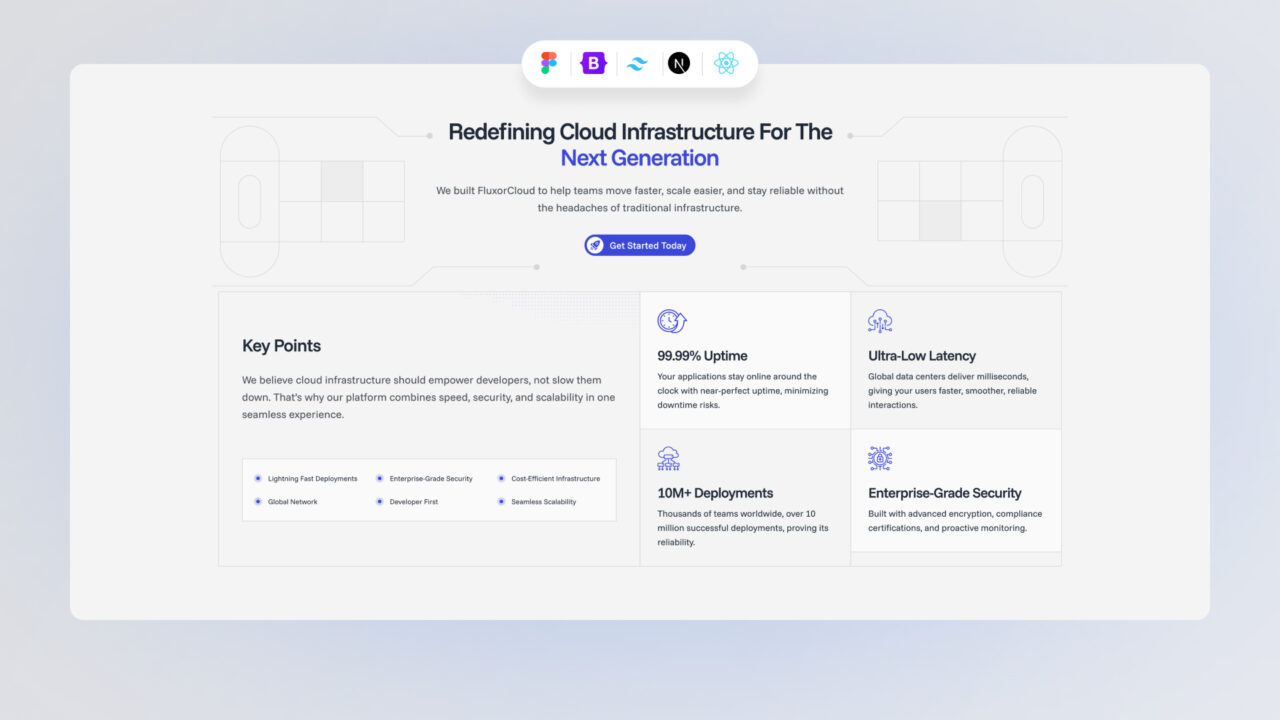Click the Ultra-Low Latency heading

tap(922, 356)
